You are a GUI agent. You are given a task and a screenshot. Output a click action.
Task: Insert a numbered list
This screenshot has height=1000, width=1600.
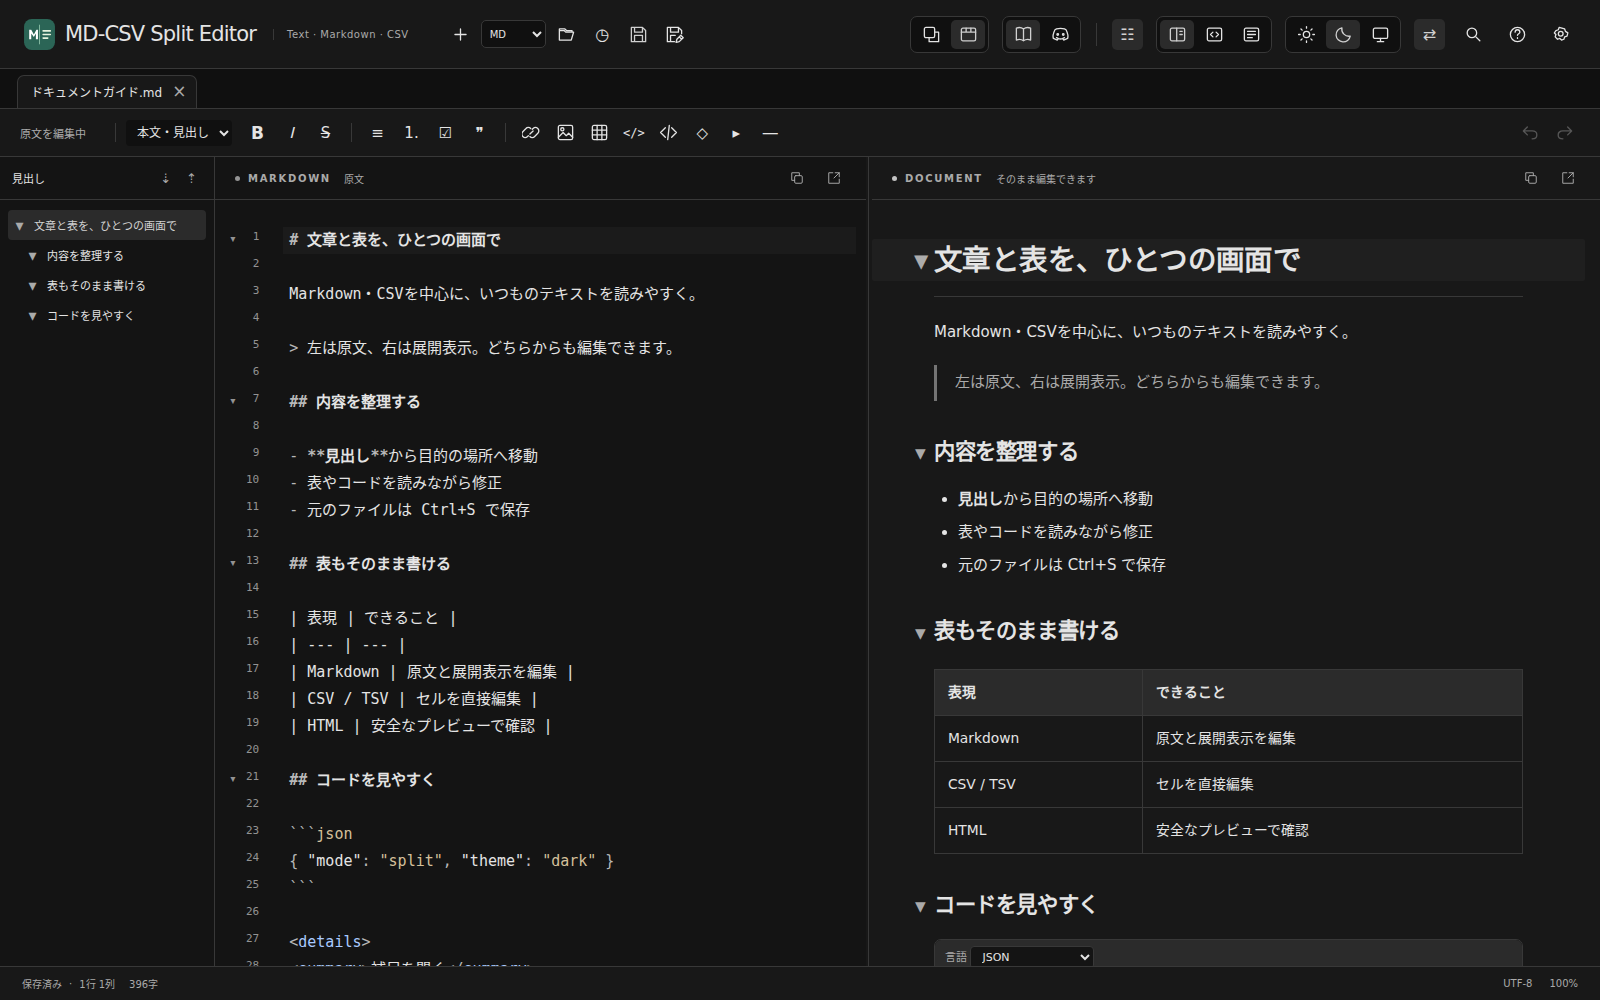coord(411,132)
